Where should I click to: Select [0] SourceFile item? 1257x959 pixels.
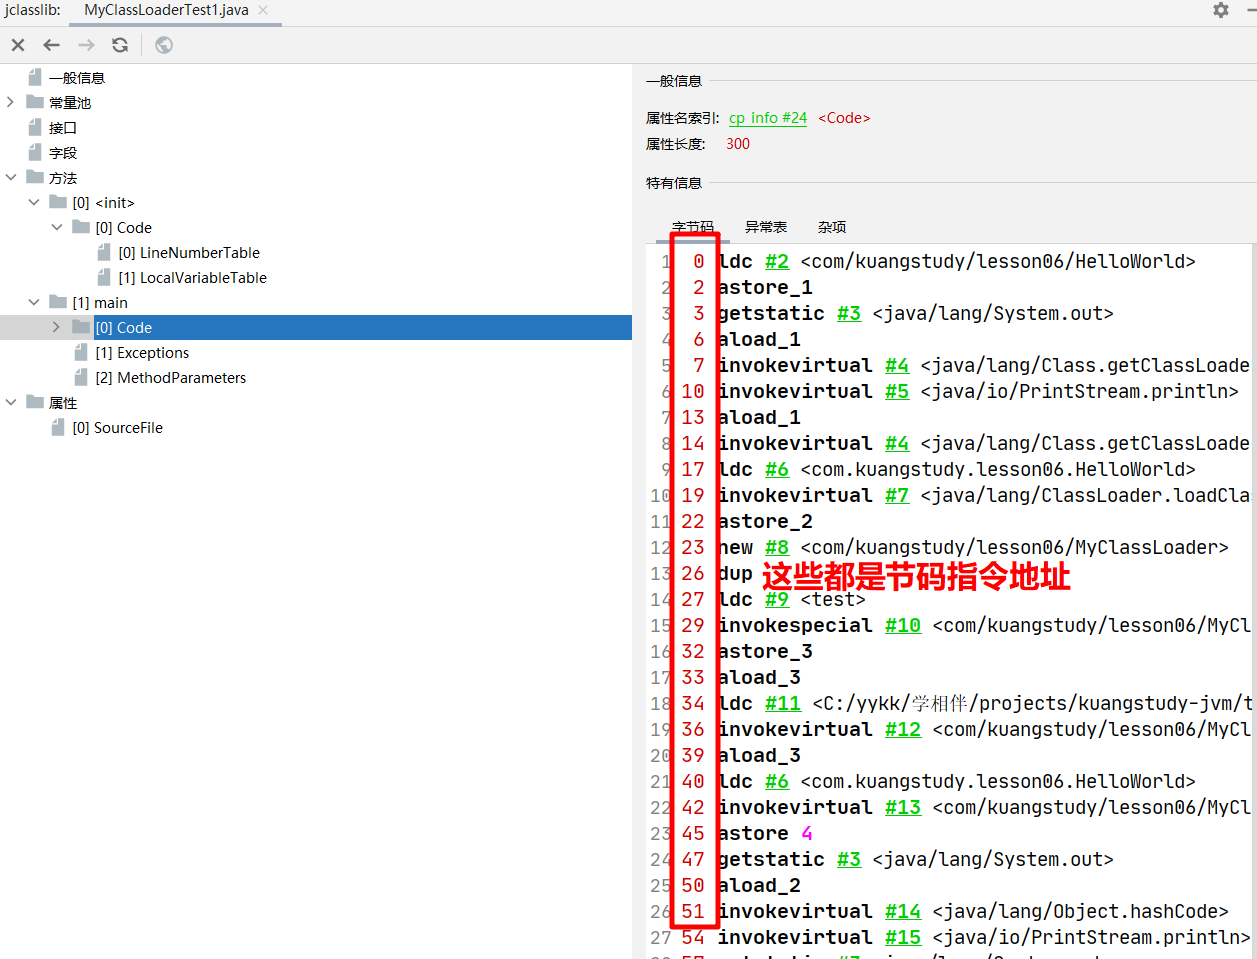coord(118,427)
